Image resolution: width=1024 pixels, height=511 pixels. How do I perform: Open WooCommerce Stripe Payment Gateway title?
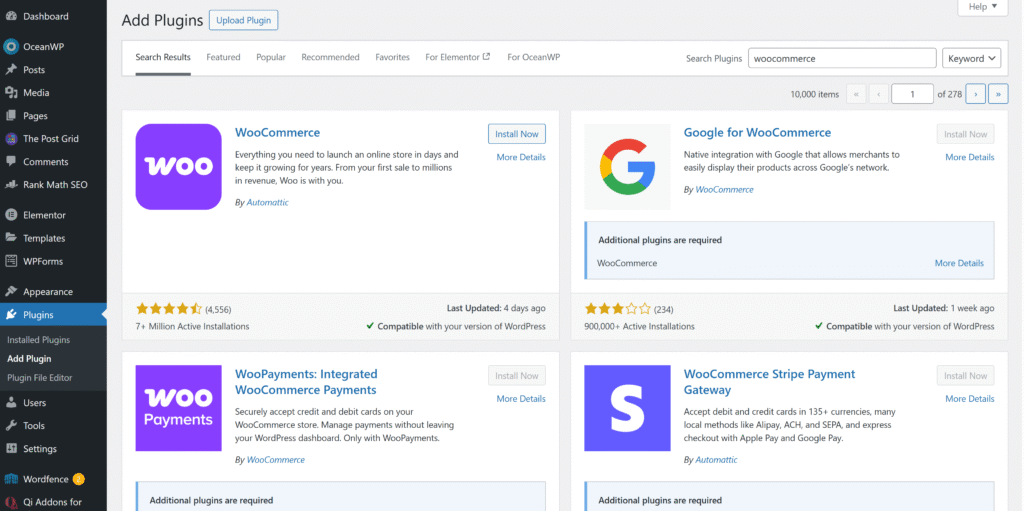769,382
